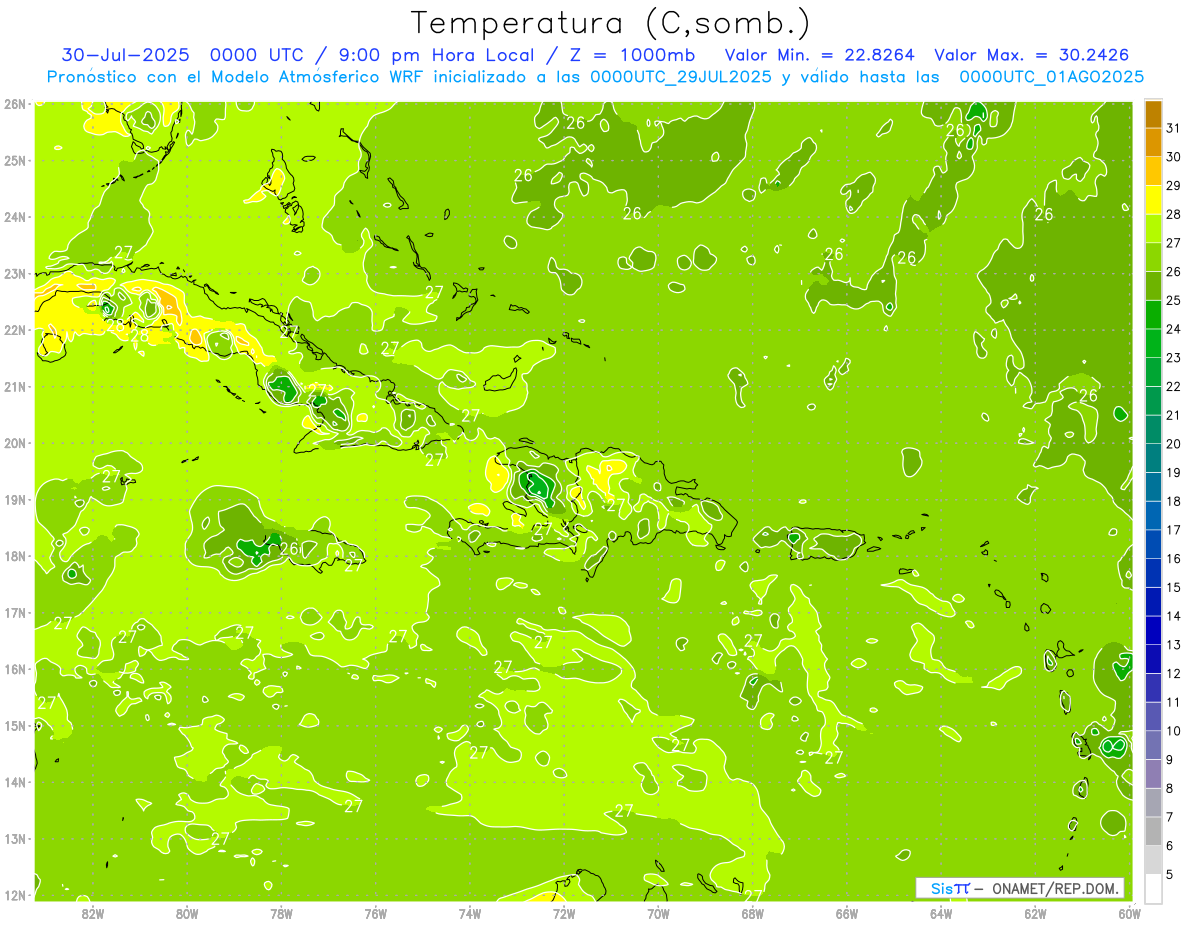Click the color scale label "24"
Viewport: 1200px width, 927px height.
pos(1174,329)
